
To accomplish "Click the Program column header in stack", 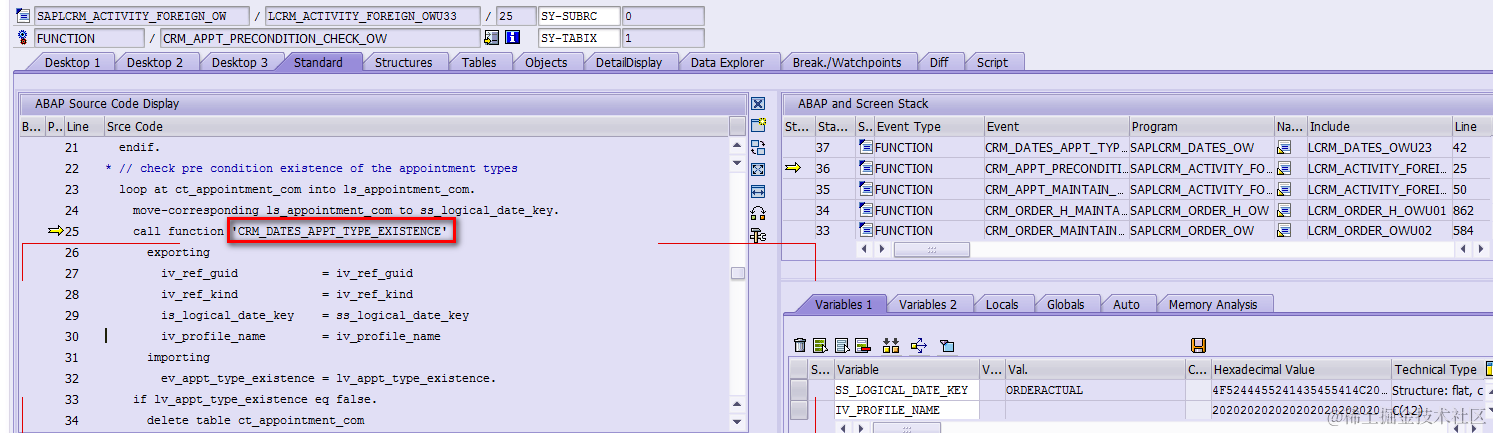I will [x=1201, y=126].
